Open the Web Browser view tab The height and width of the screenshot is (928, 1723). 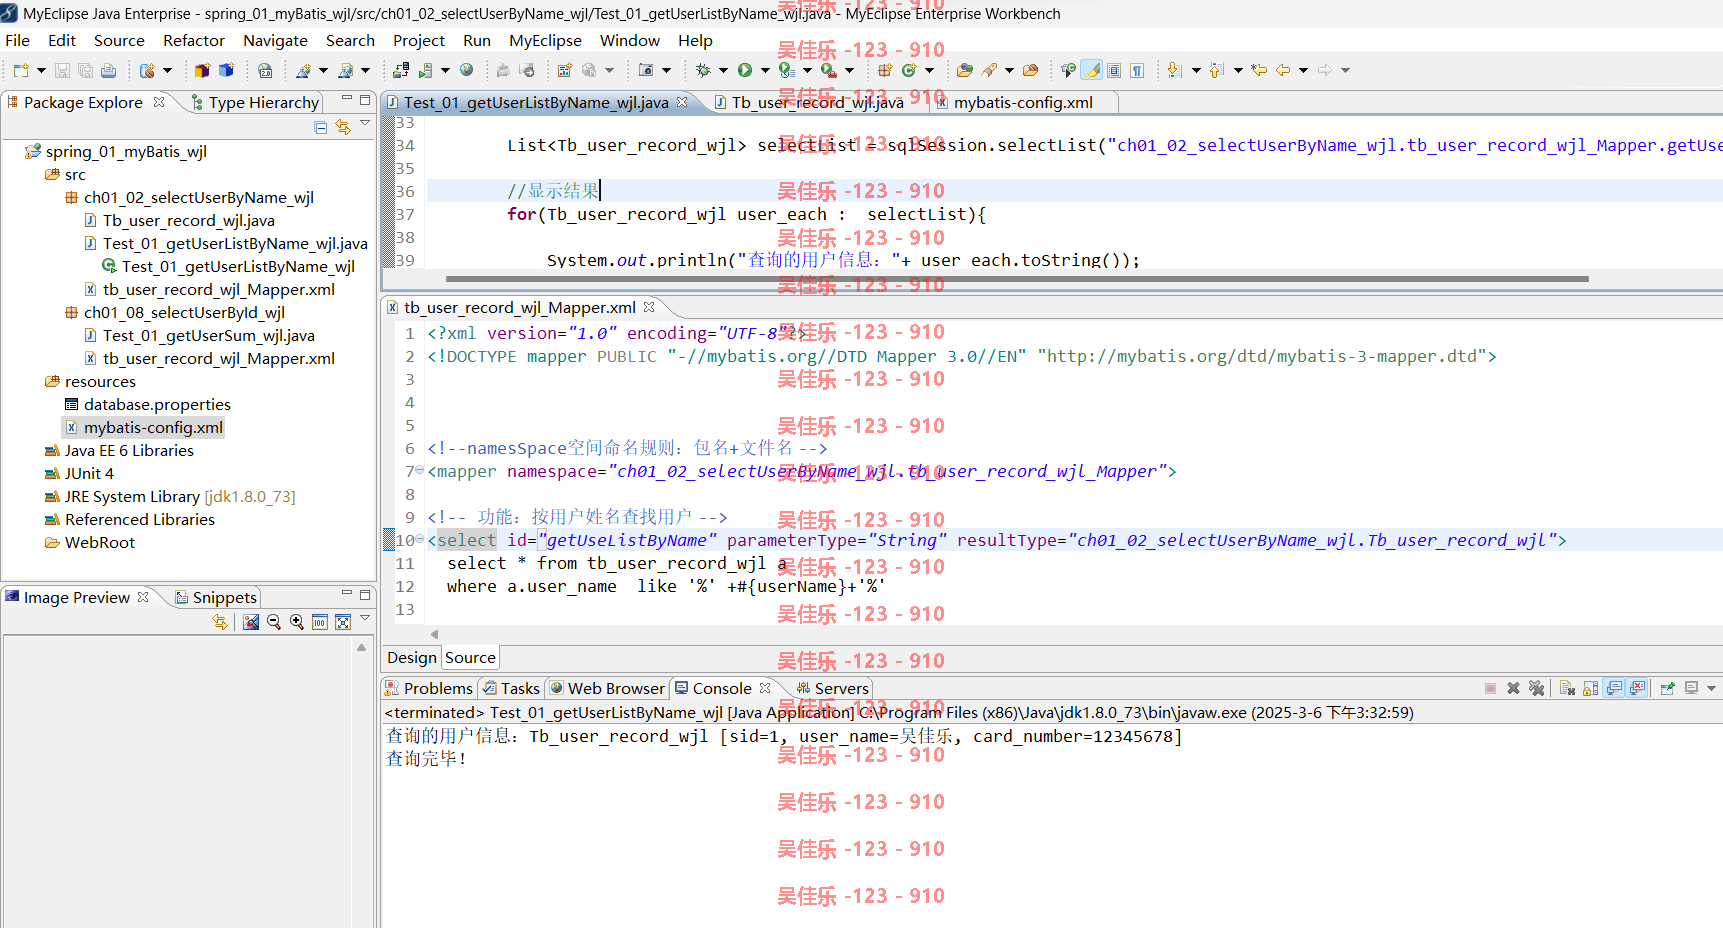[607, 688]
